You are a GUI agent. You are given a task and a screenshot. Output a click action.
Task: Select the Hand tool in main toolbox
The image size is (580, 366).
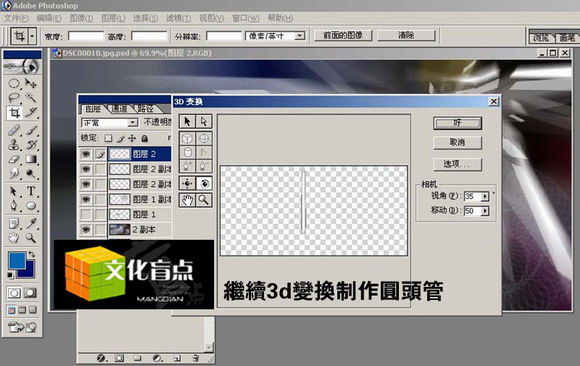point(14,238)
